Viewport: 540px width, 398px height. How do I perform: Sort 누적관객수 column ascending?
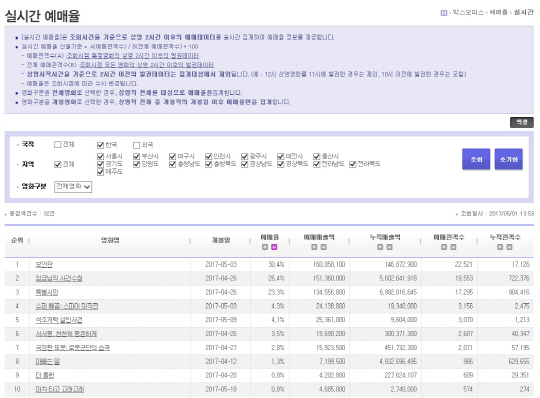(500, 247)
